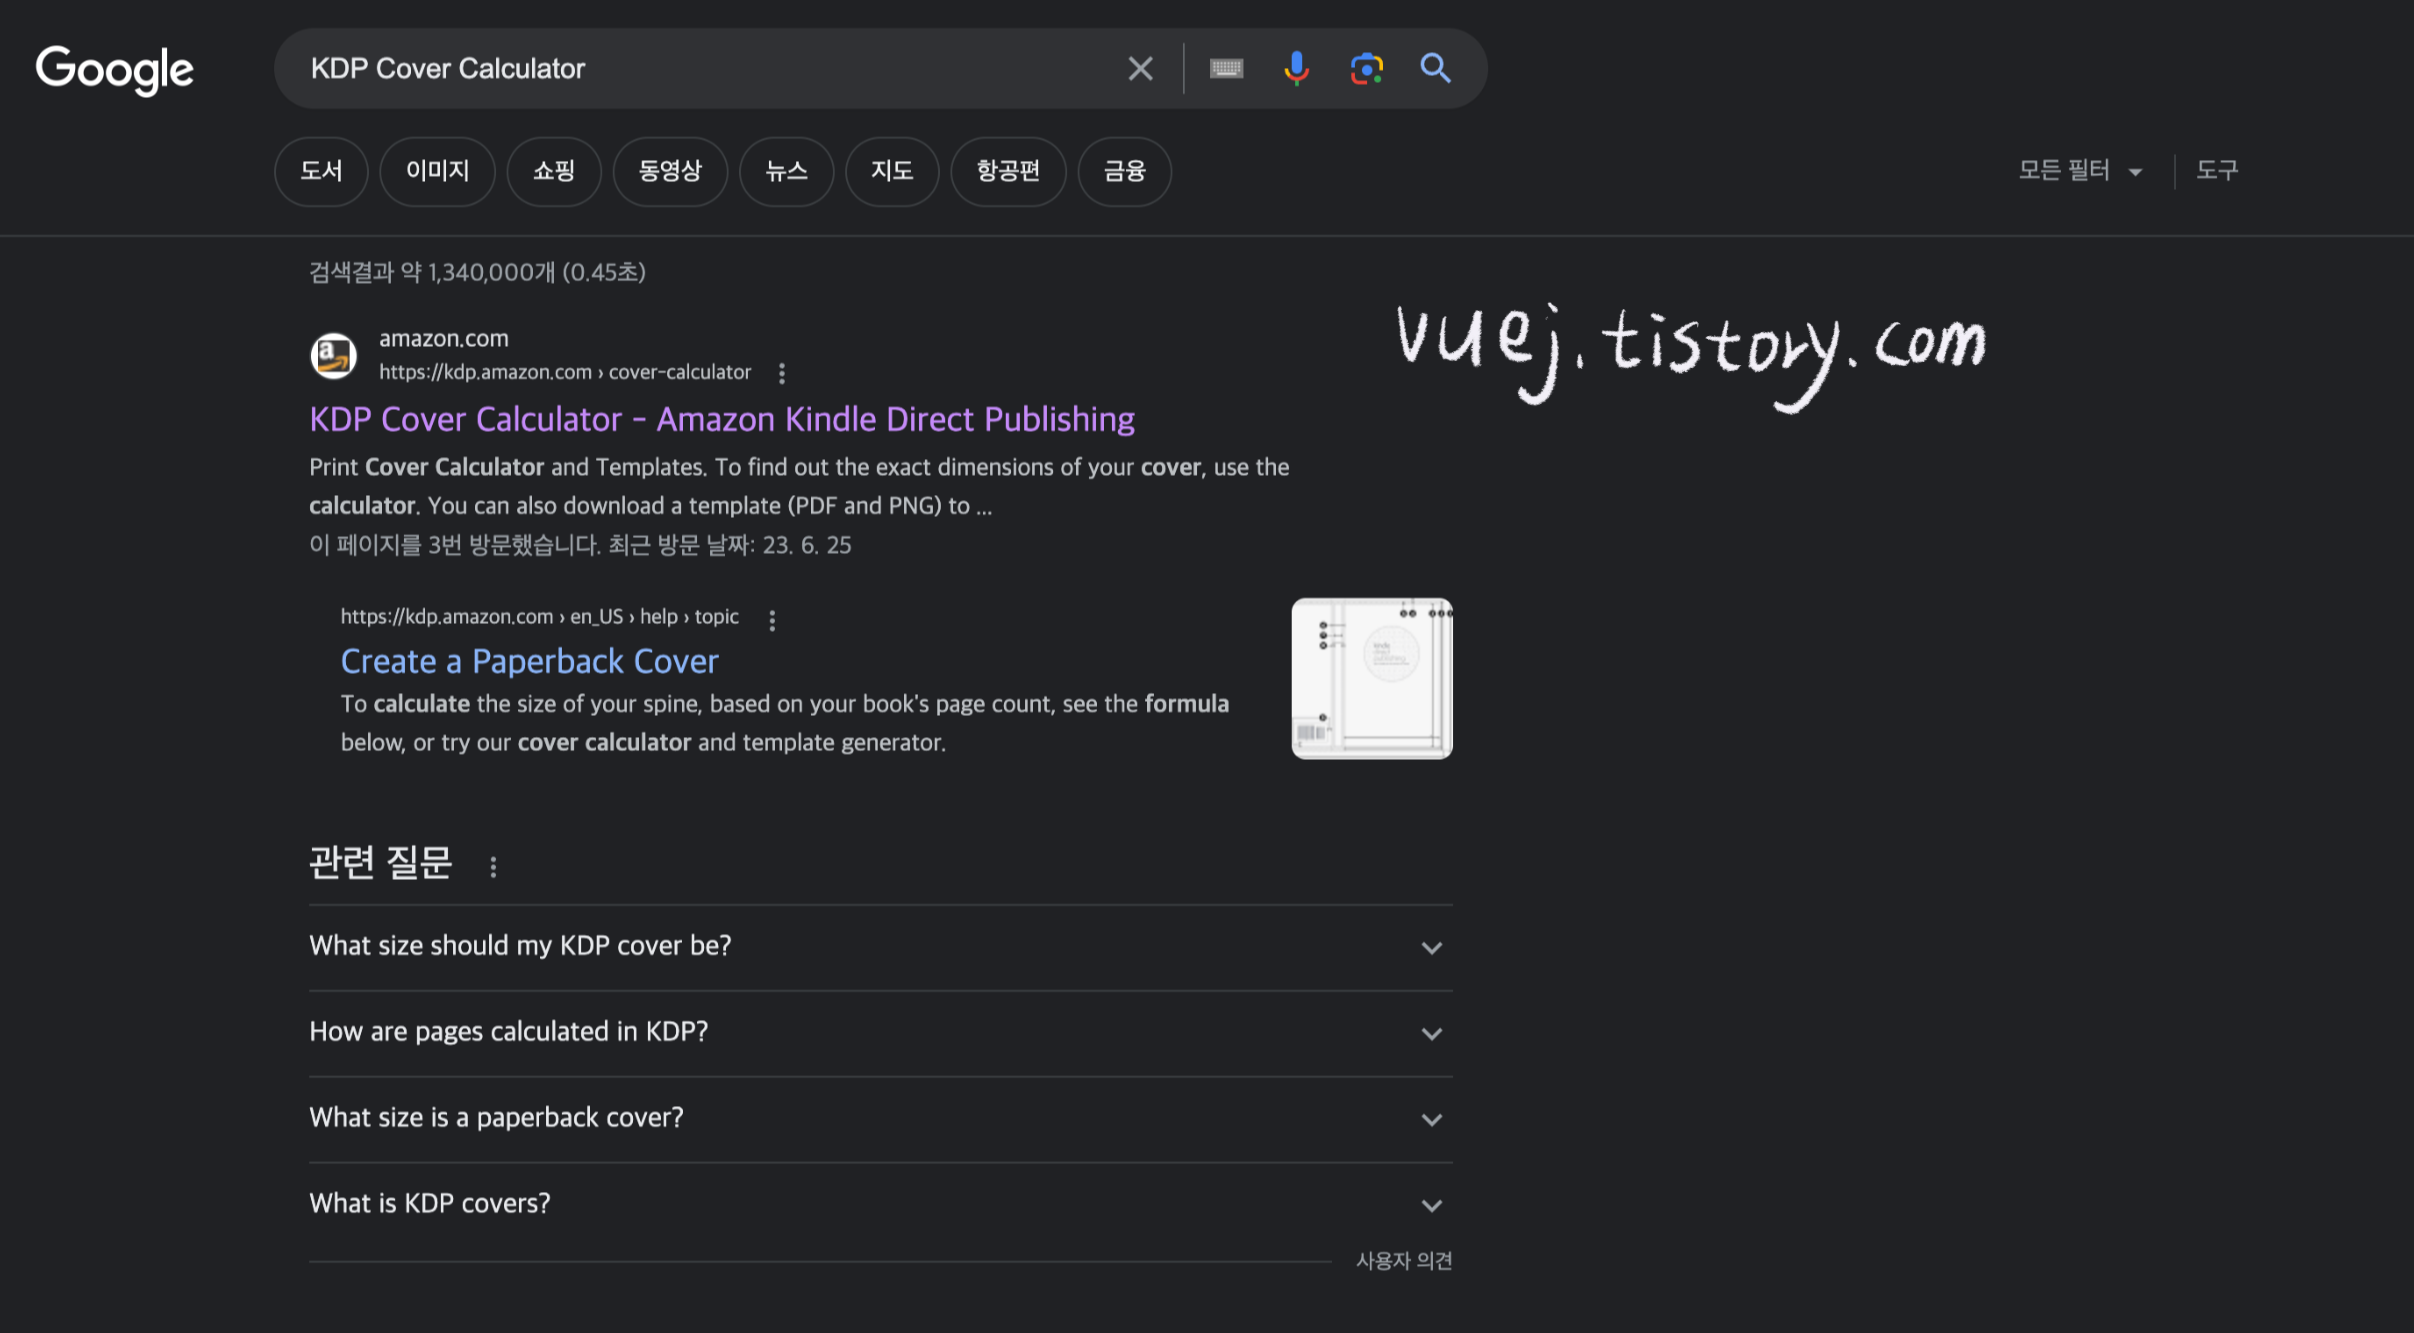Switch to the 동영상 results tab
Screen dimensions: 2414x1333
pos(670,171)
